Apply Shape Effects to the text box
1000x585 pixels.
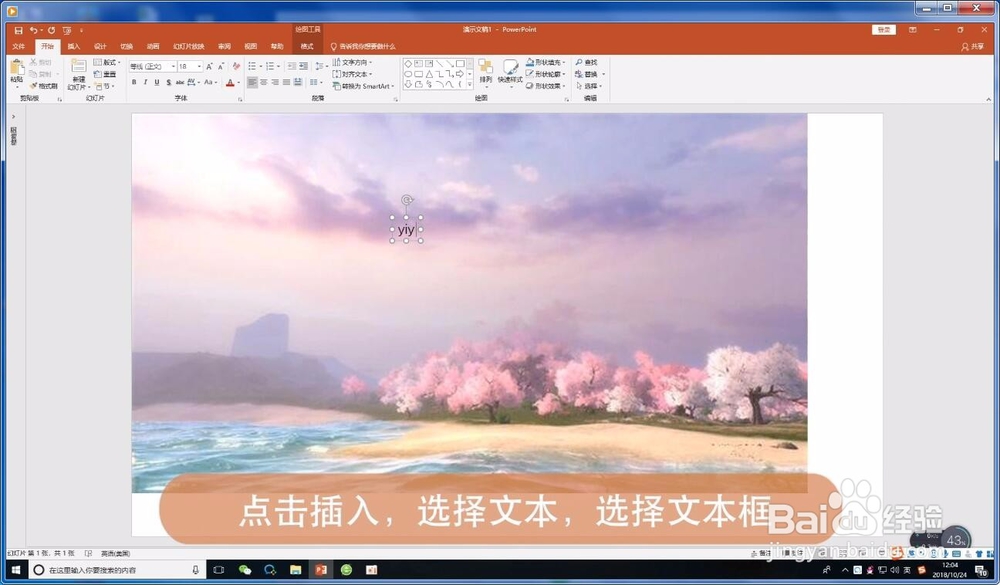(530, 85)
